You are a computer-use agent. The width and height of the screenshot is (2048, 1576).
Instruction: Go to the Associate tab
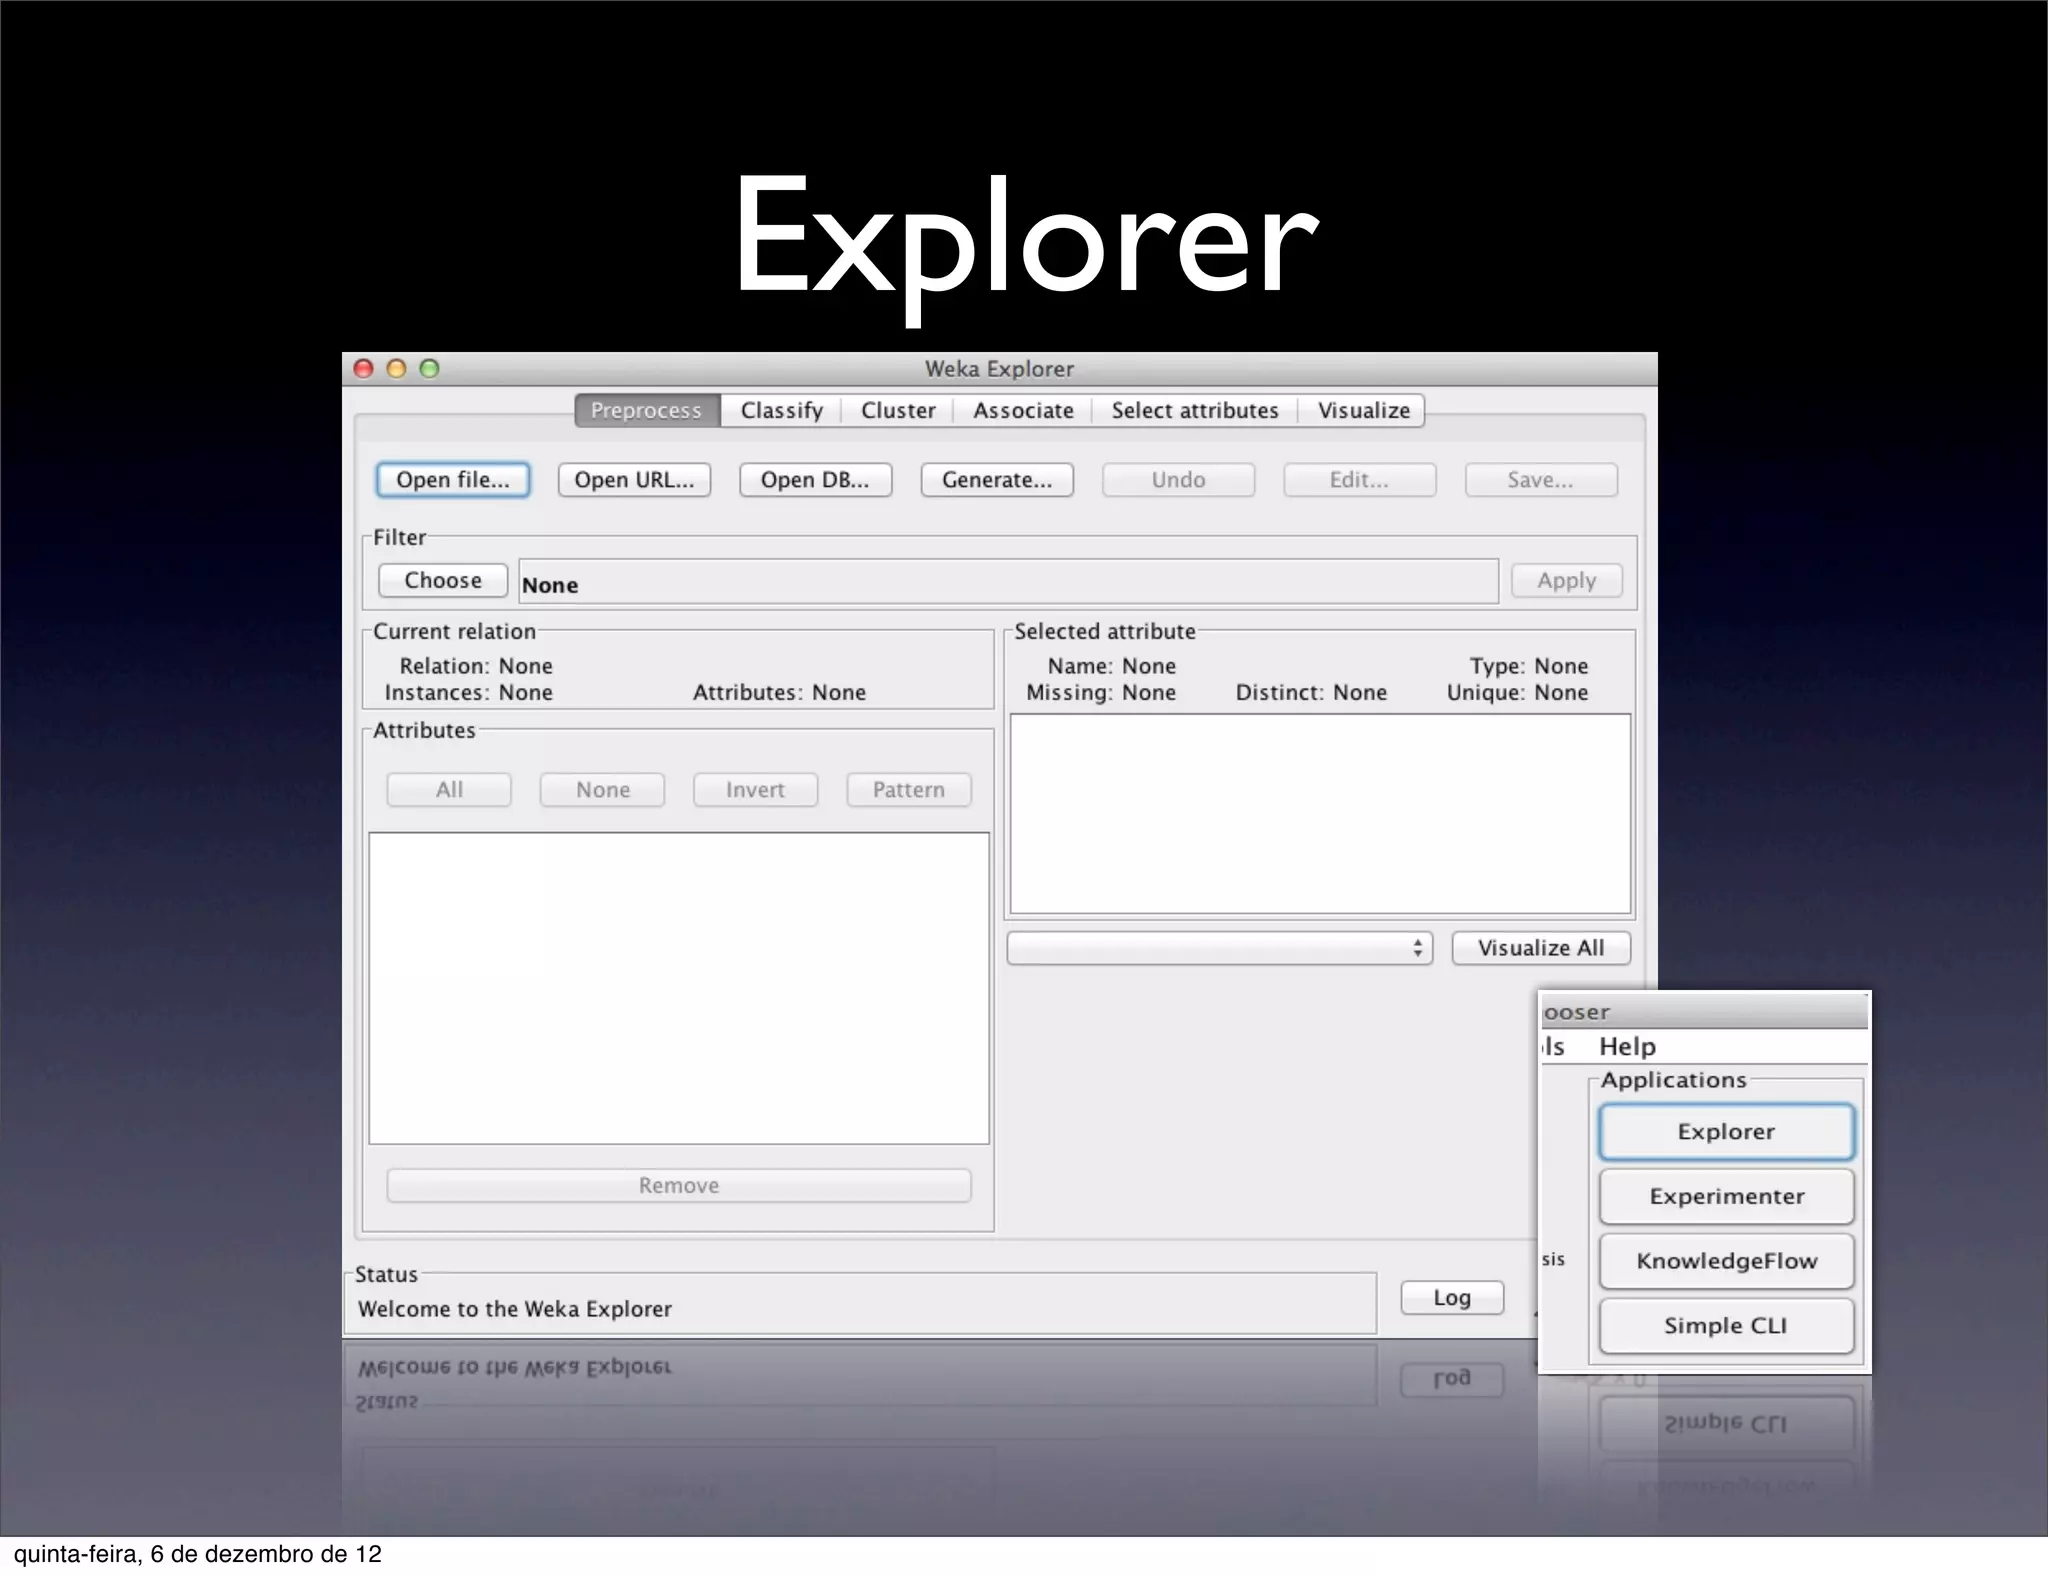pyautogui.click(x=1022, y=411)
